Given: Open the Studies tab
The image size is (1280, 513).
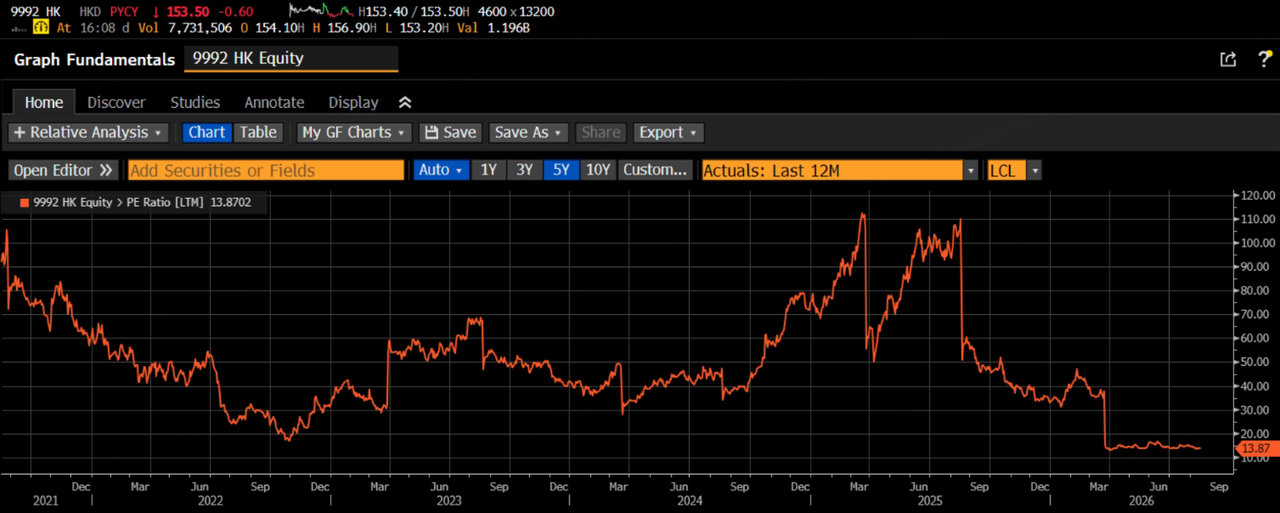Looking at the screenshot, I should 195,102.
